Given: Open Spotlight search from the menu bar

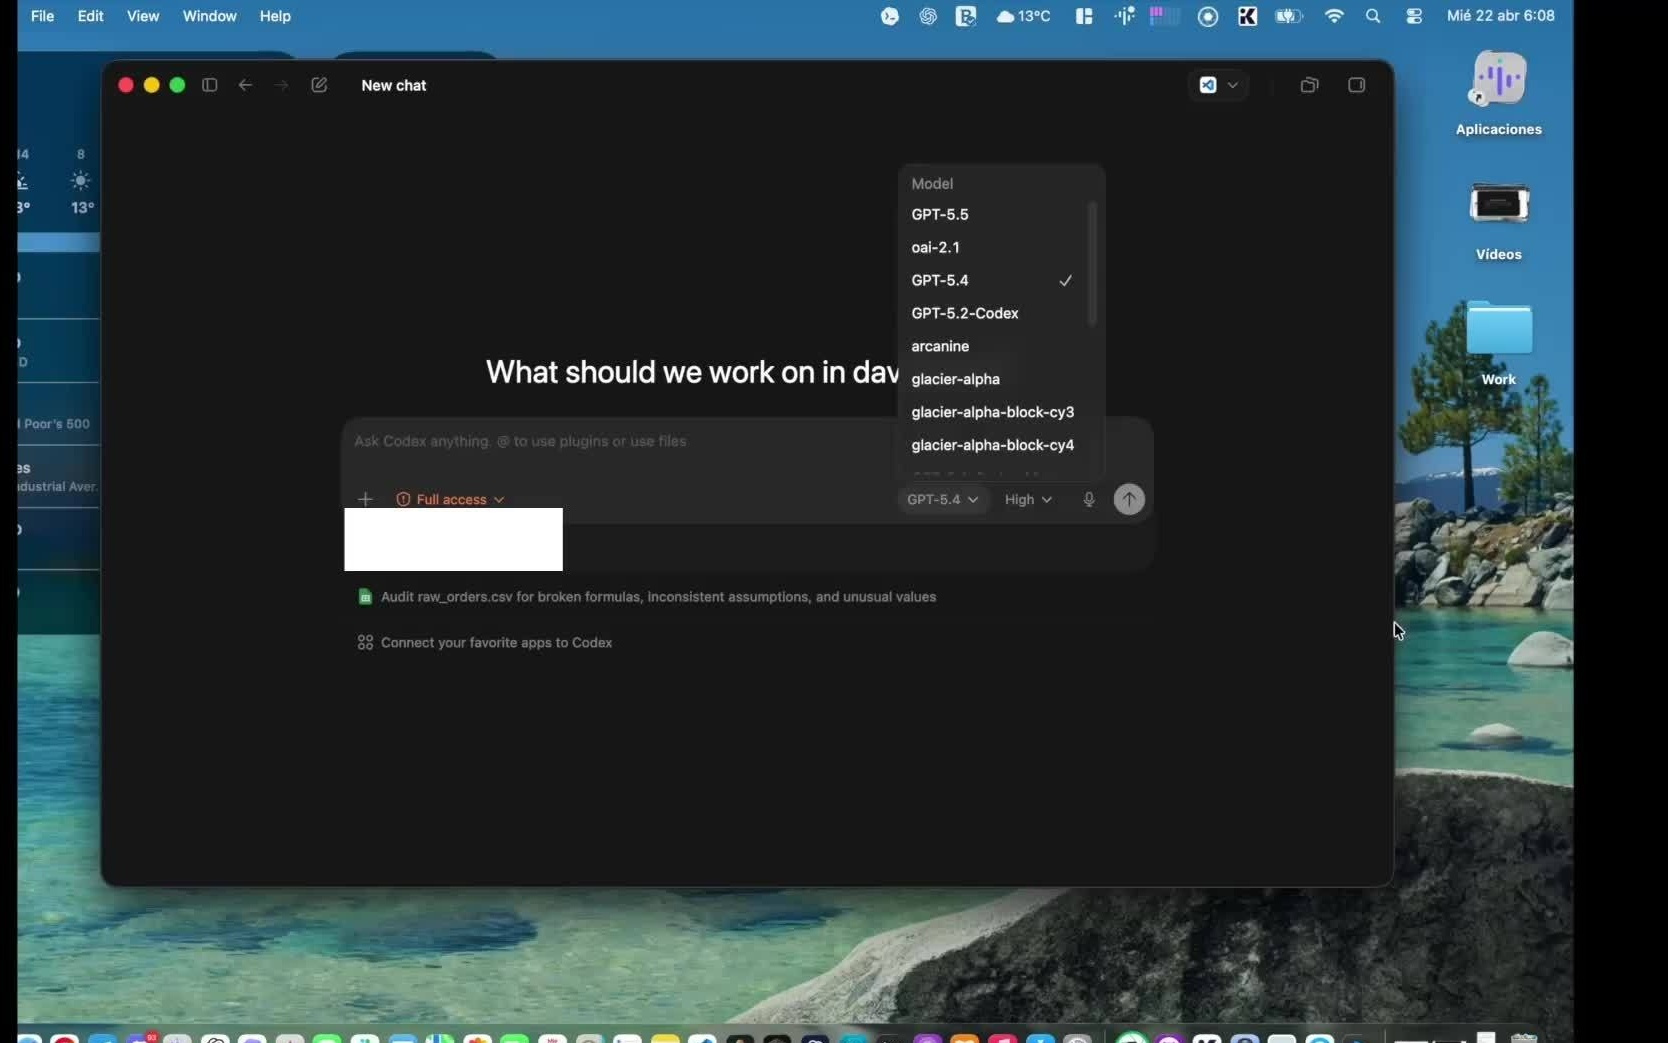Looking at the screenshot, I should click(x=1374, y=16).
